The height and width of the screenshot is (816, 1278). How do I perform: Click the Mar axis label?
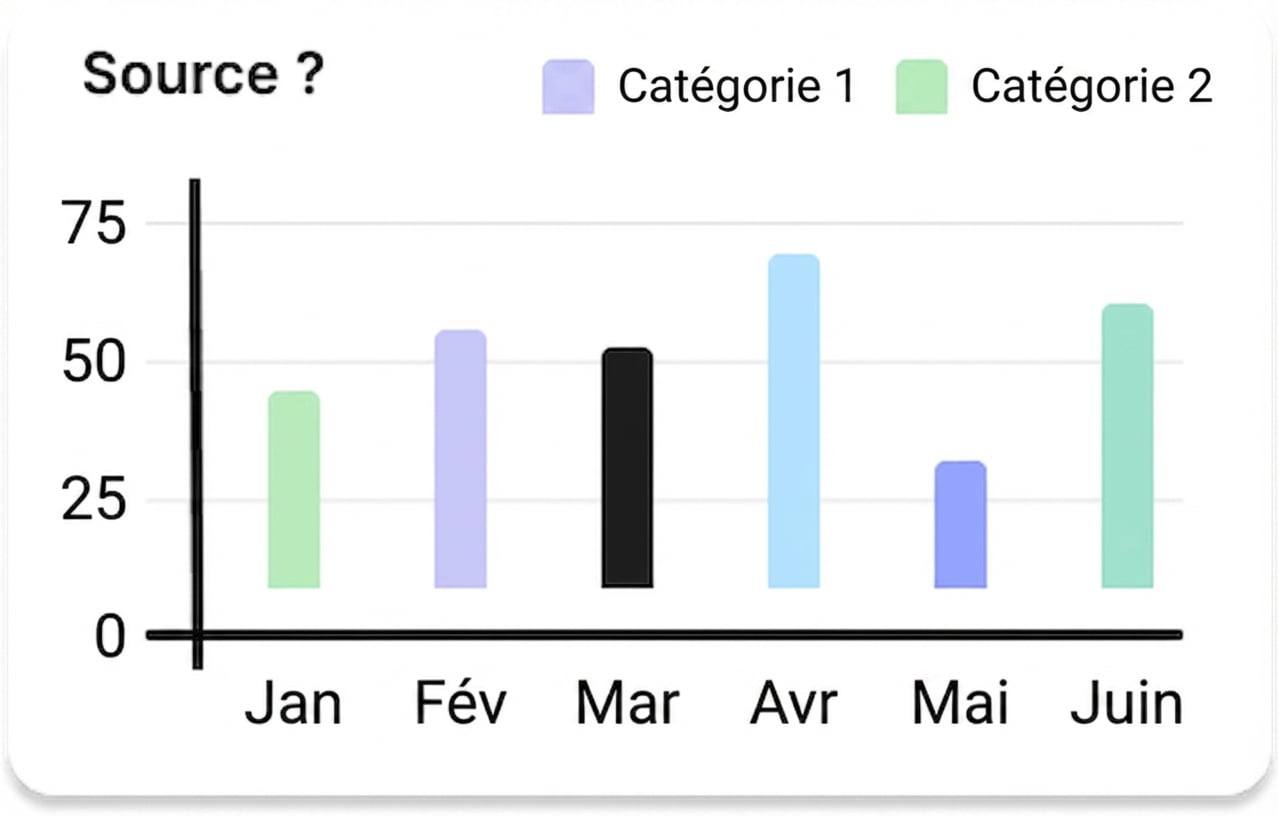pyautogui.click(x=628, y=704)
